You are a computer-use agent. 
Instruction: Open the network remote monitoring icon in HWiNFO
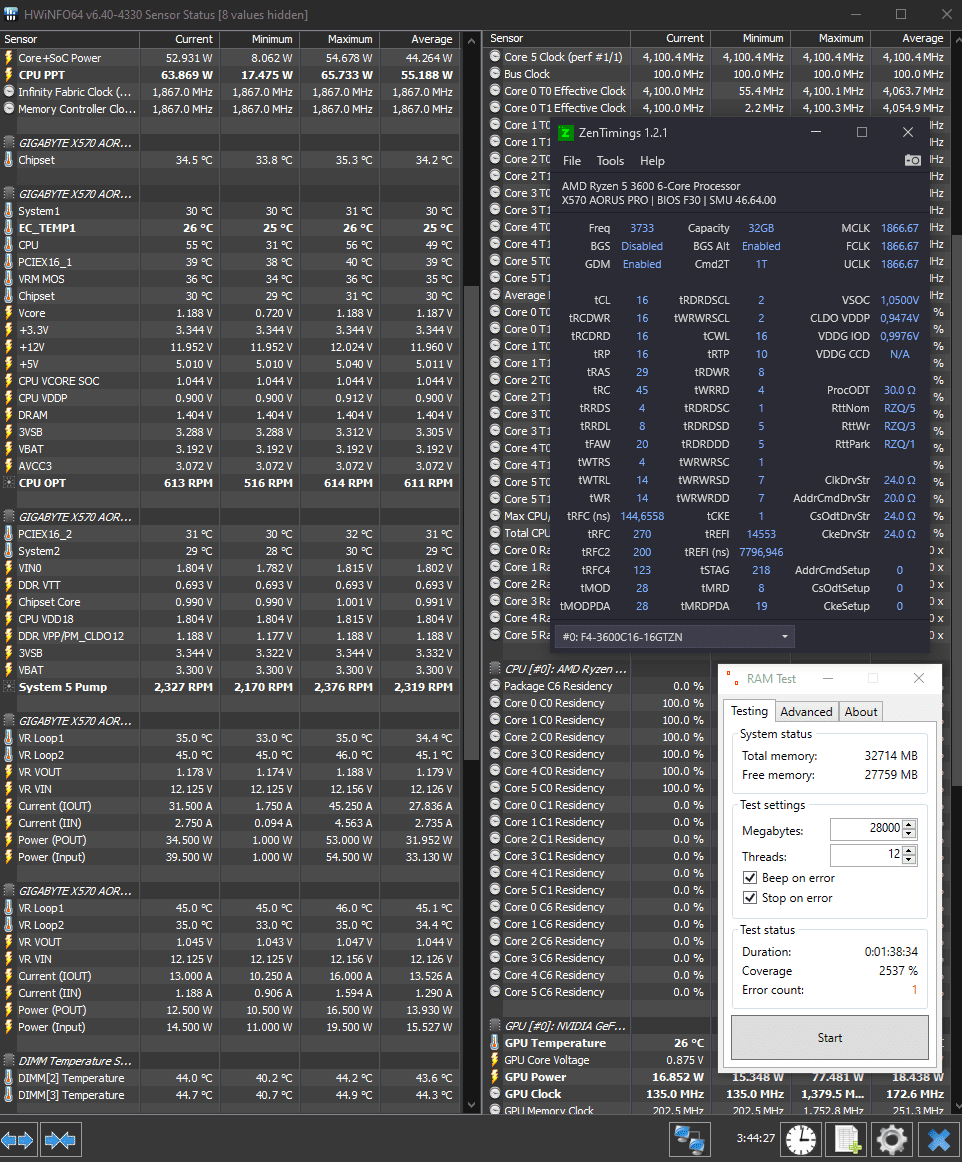click(x=689, y=1140)
